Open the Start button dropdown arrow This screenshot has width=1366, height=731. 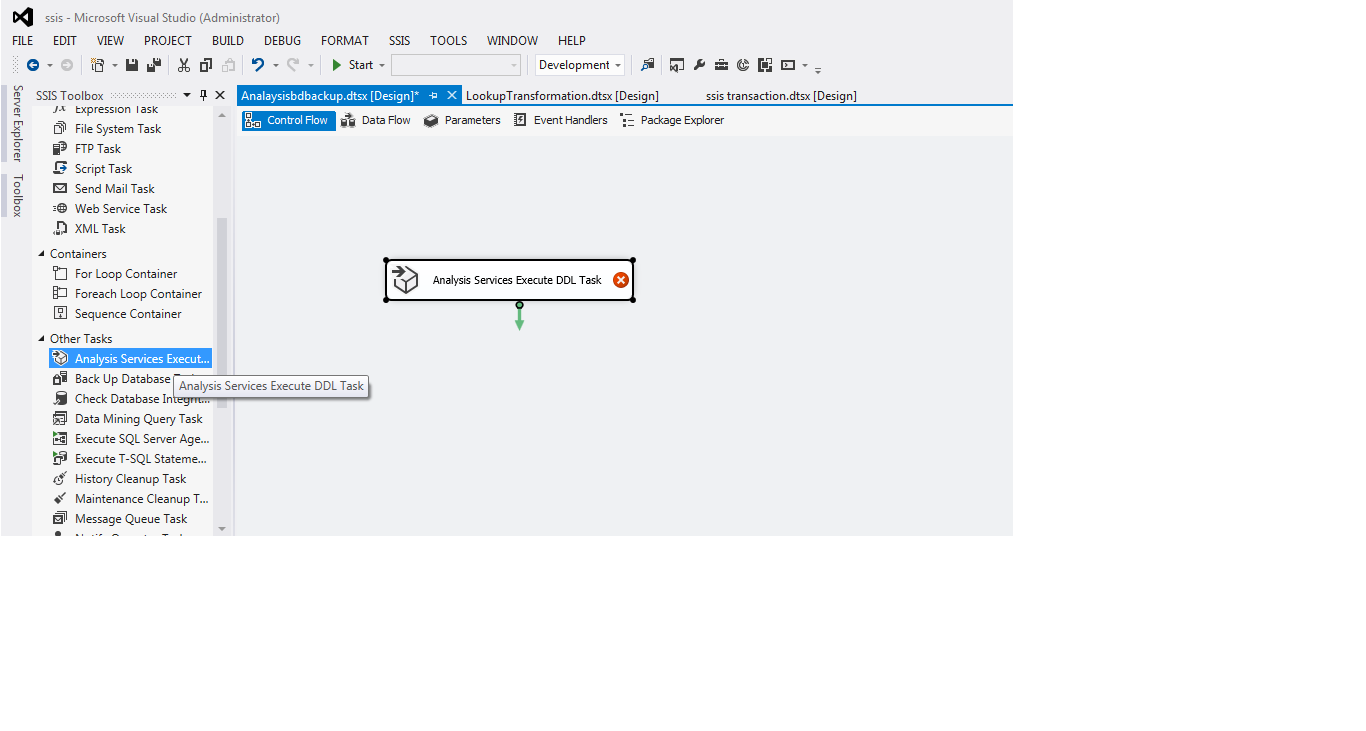381,66
